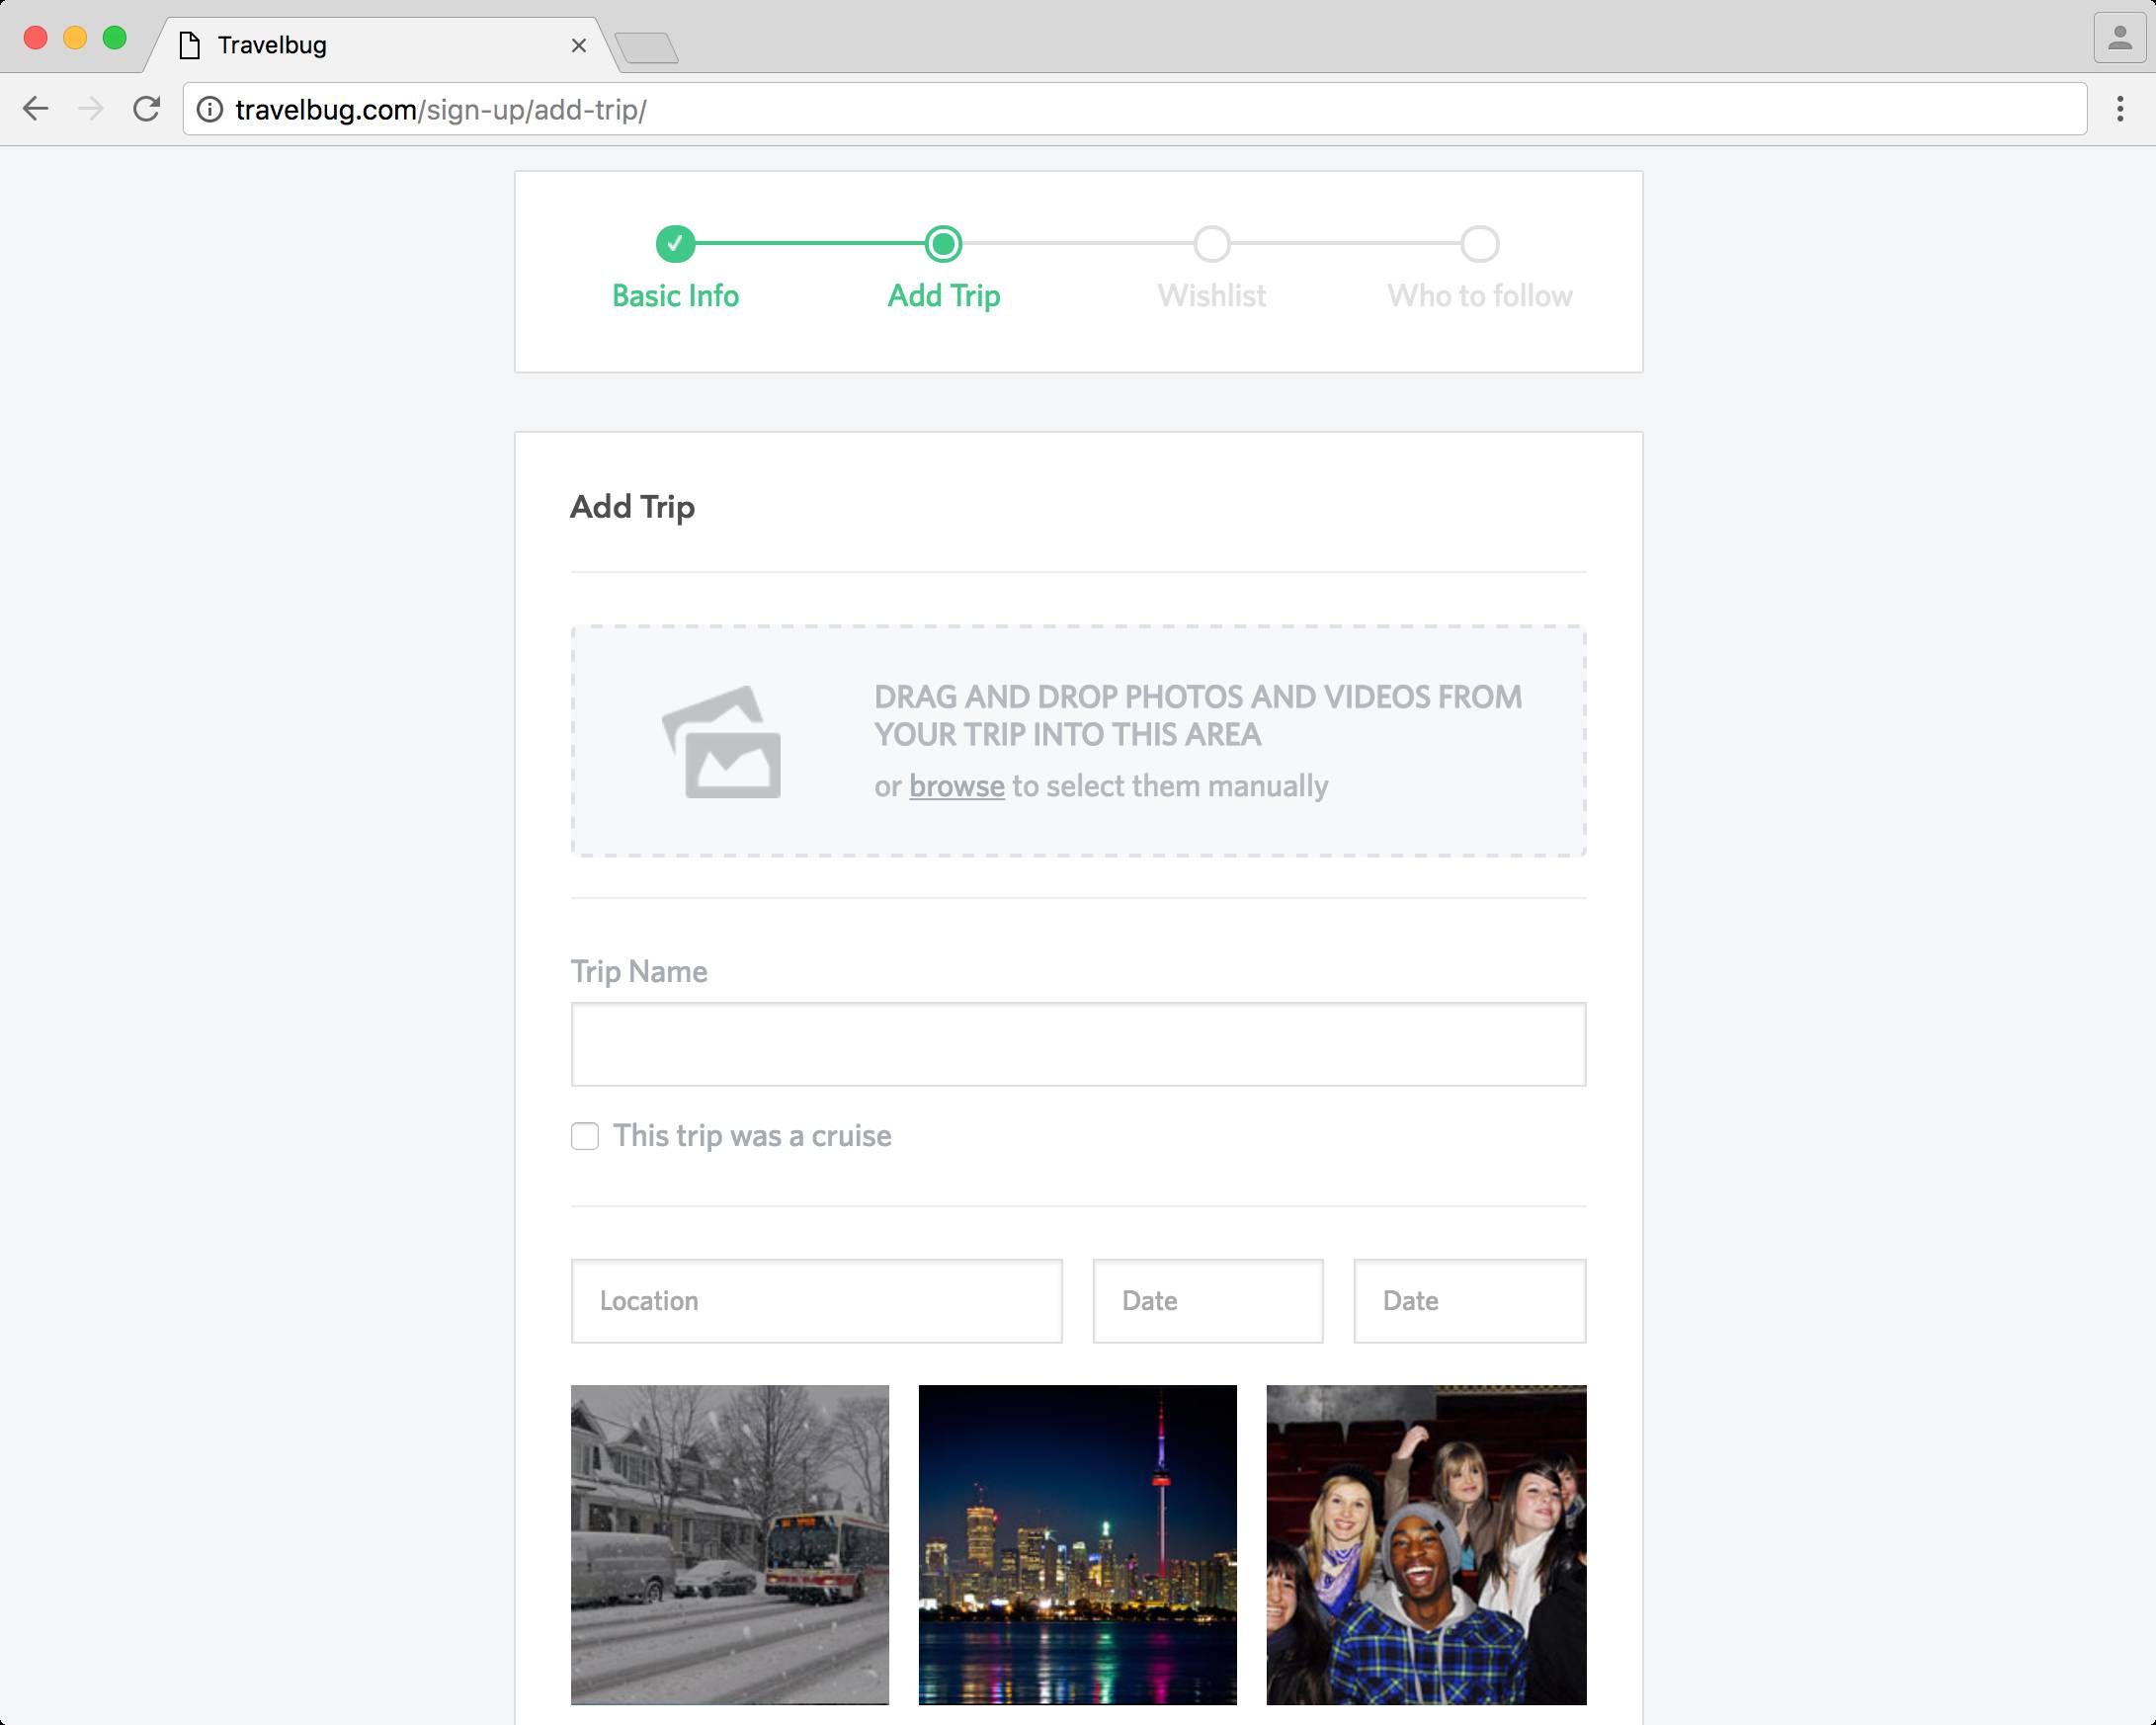Screen dimensions: 2156x1725
Task: Select the Add Trip step in the progress bar
Action: pyautogui.click(x=942, y=243)
